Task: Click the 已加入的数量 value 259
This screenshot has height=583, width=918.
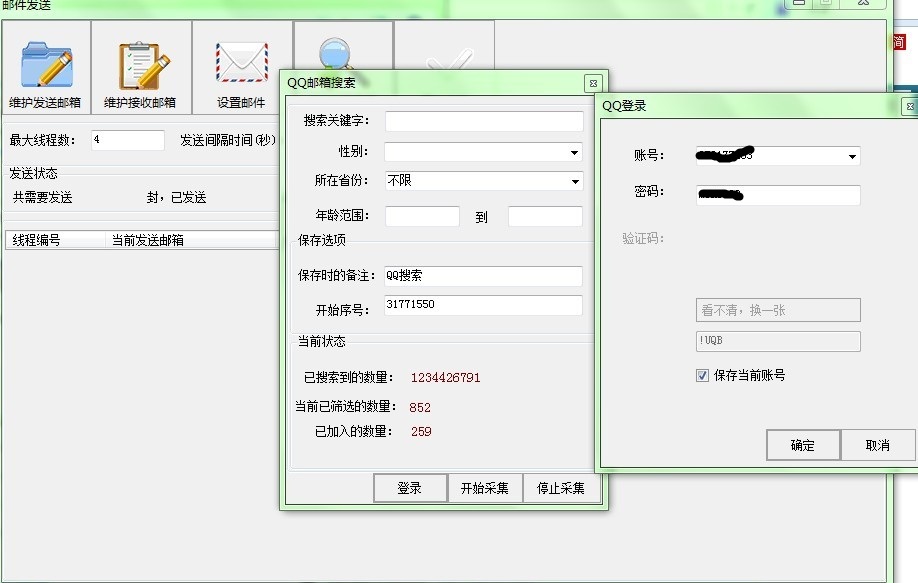Action: point(421,431)
